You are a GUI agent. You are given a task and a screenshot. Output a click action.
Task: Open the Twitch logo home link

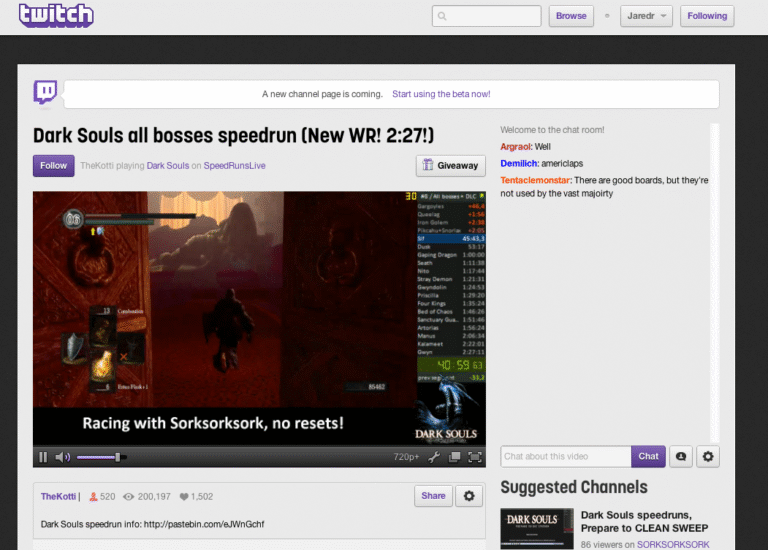(x=56, y=15)
